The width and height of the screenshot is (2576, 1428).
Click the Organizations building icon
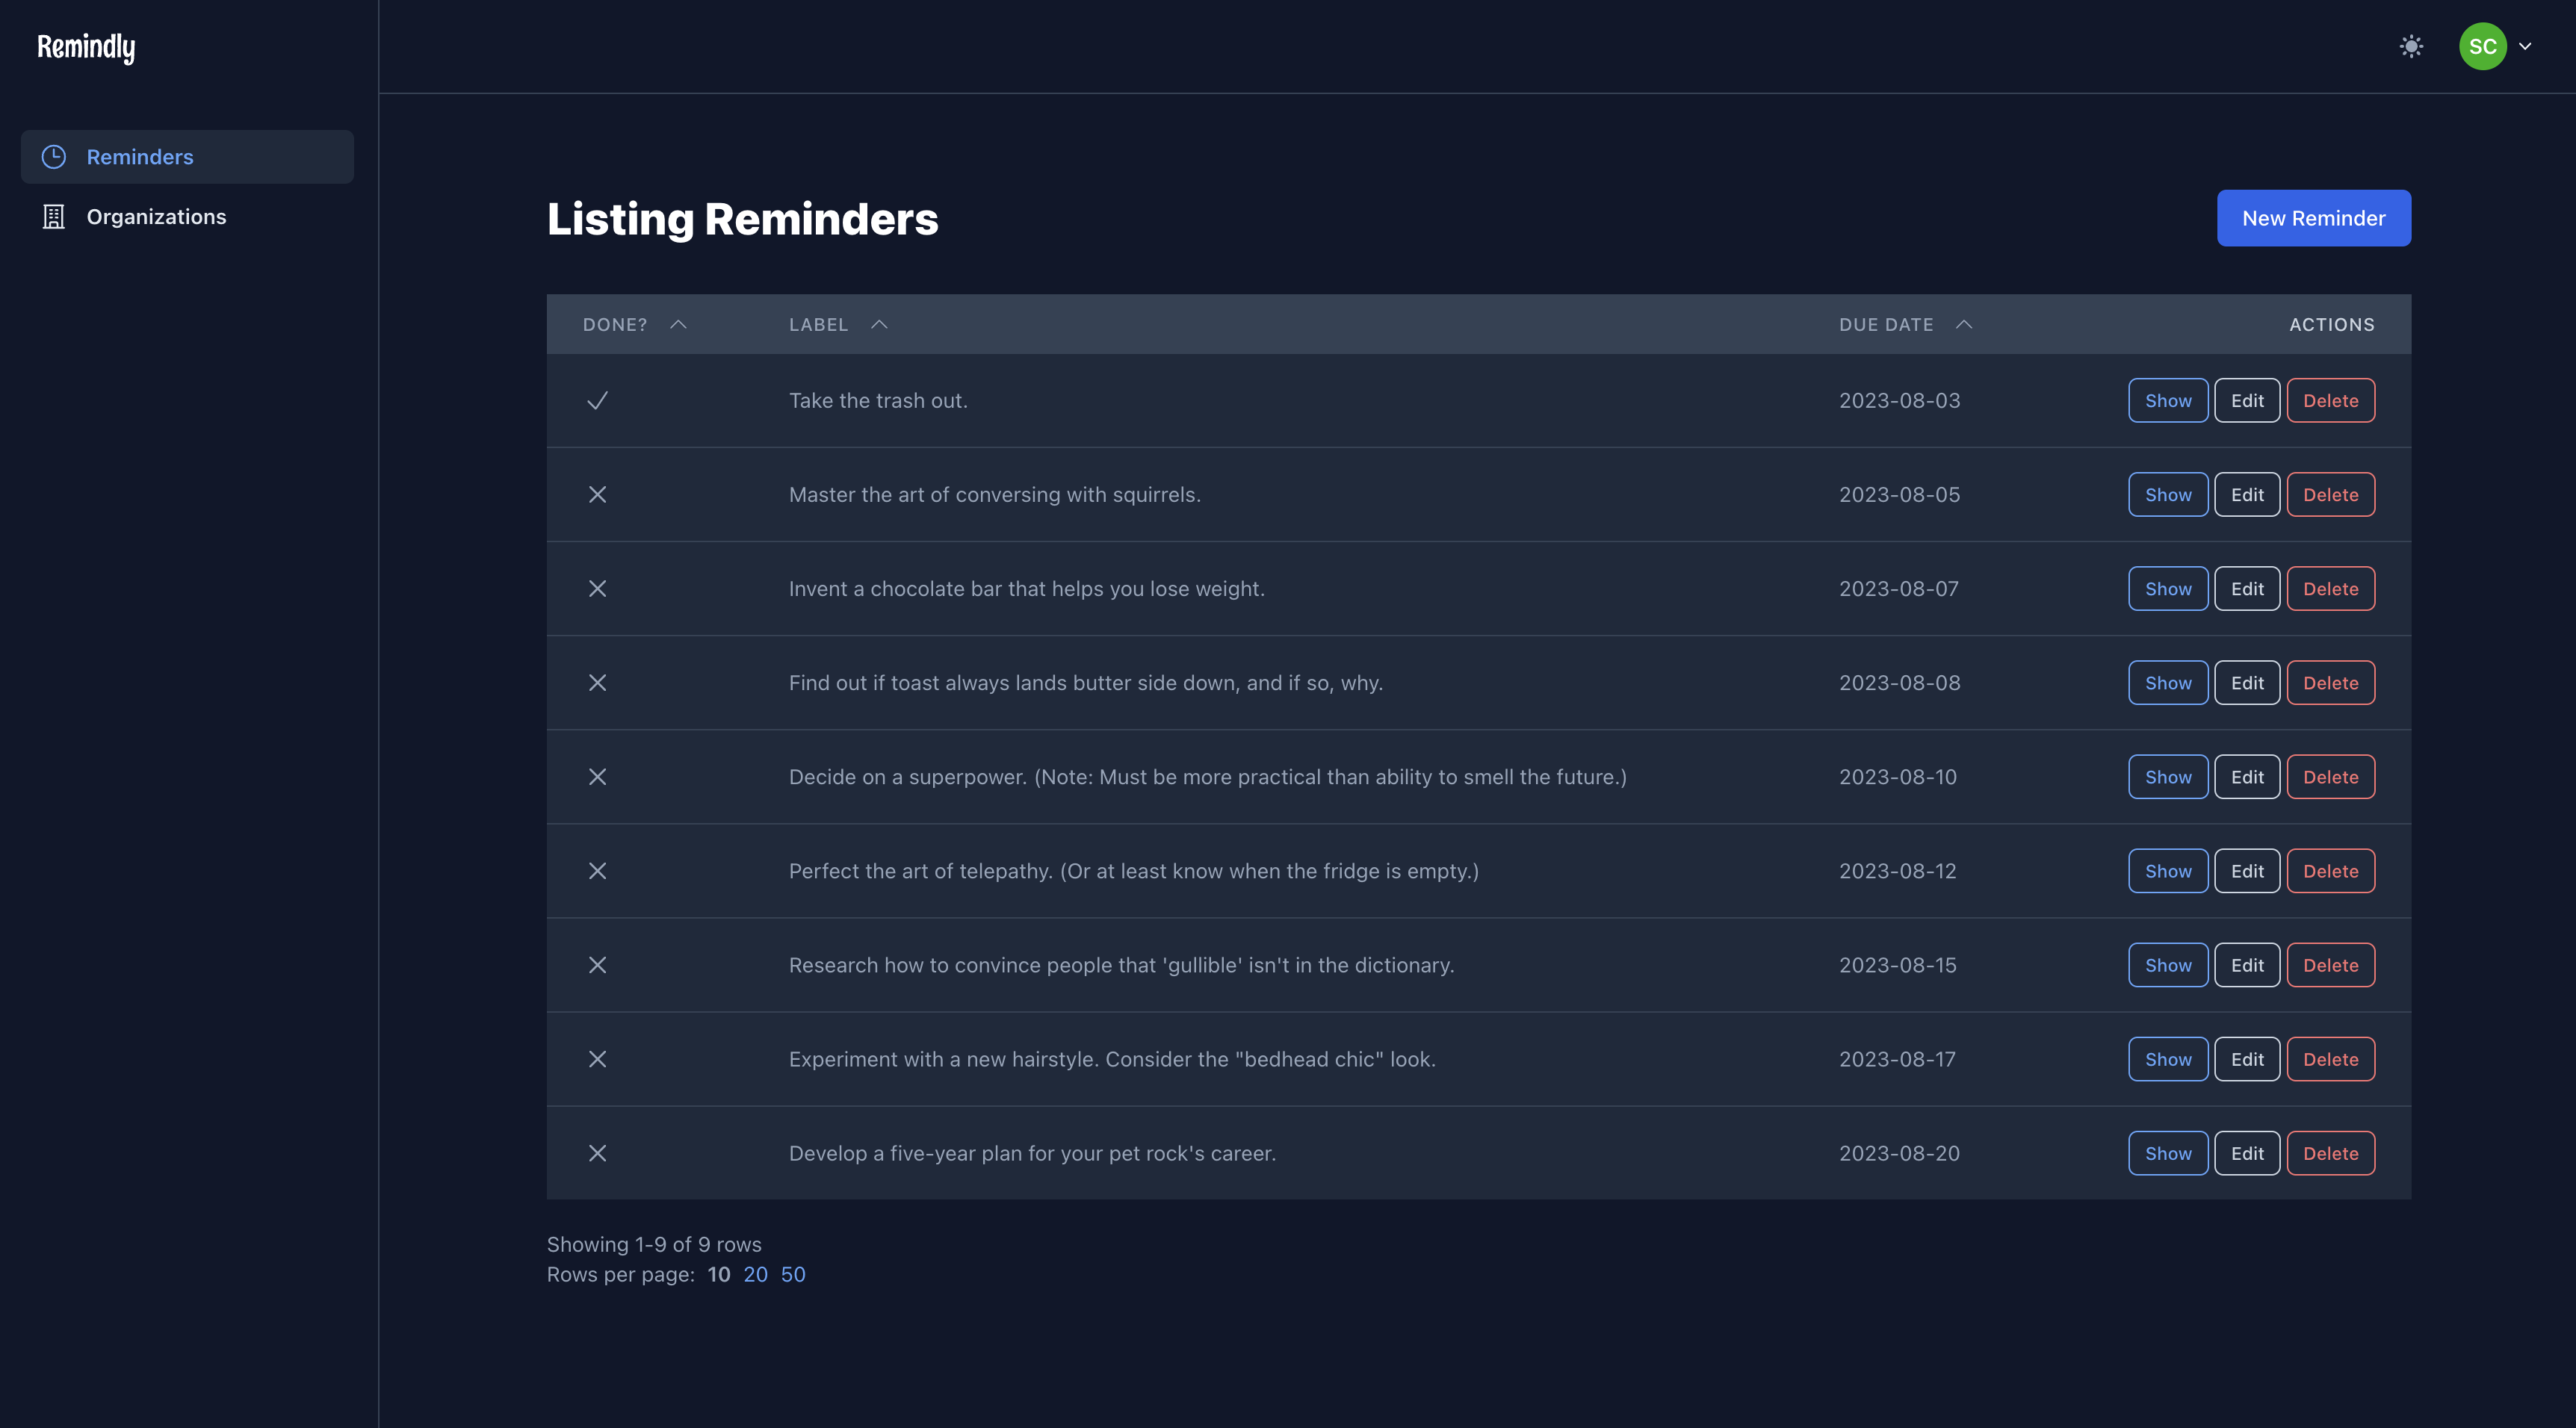[54, 217]
